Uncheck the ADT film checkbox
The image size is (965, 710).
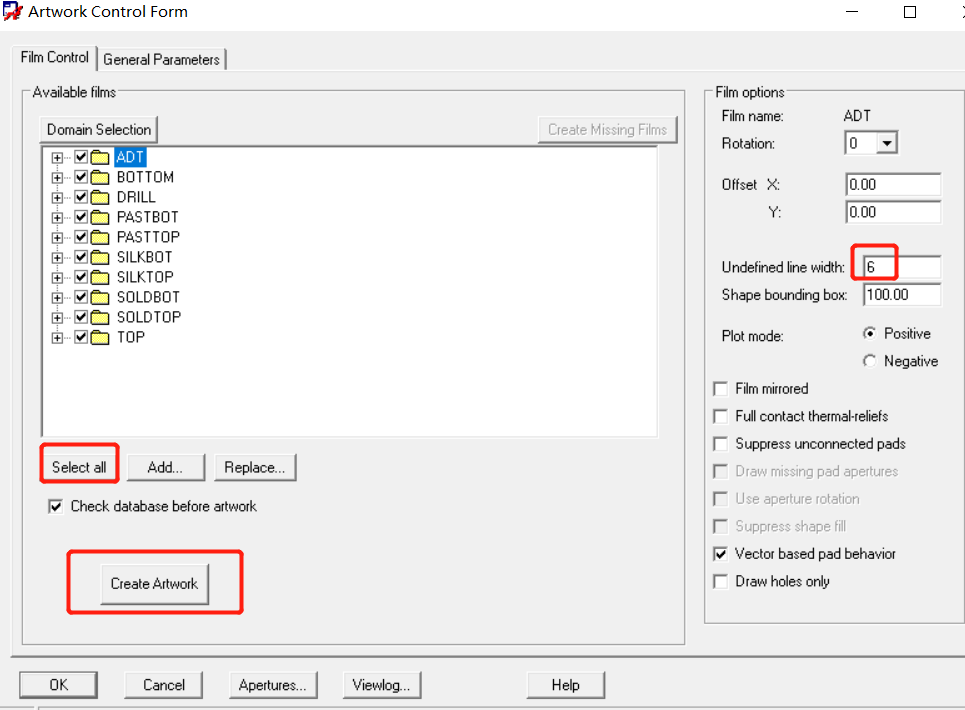point(81,157)
